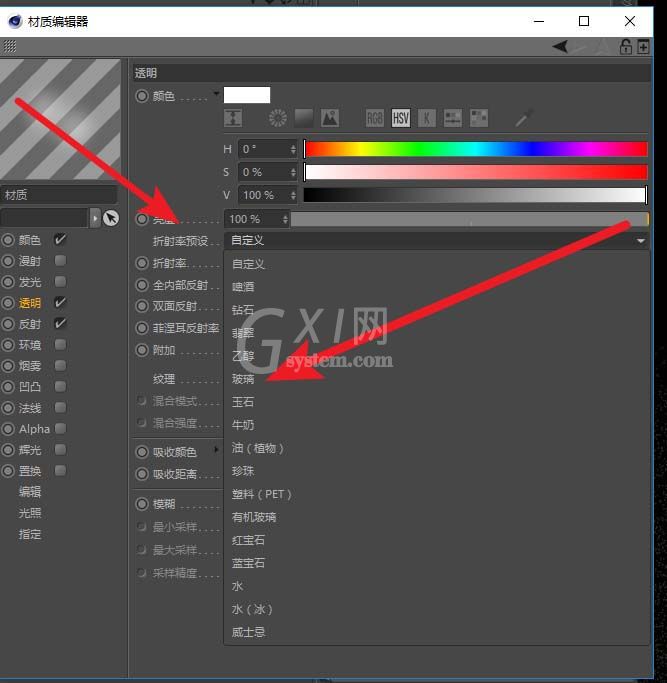Expand the 吸收颜色 disclosure triangle

coord(216,449)
